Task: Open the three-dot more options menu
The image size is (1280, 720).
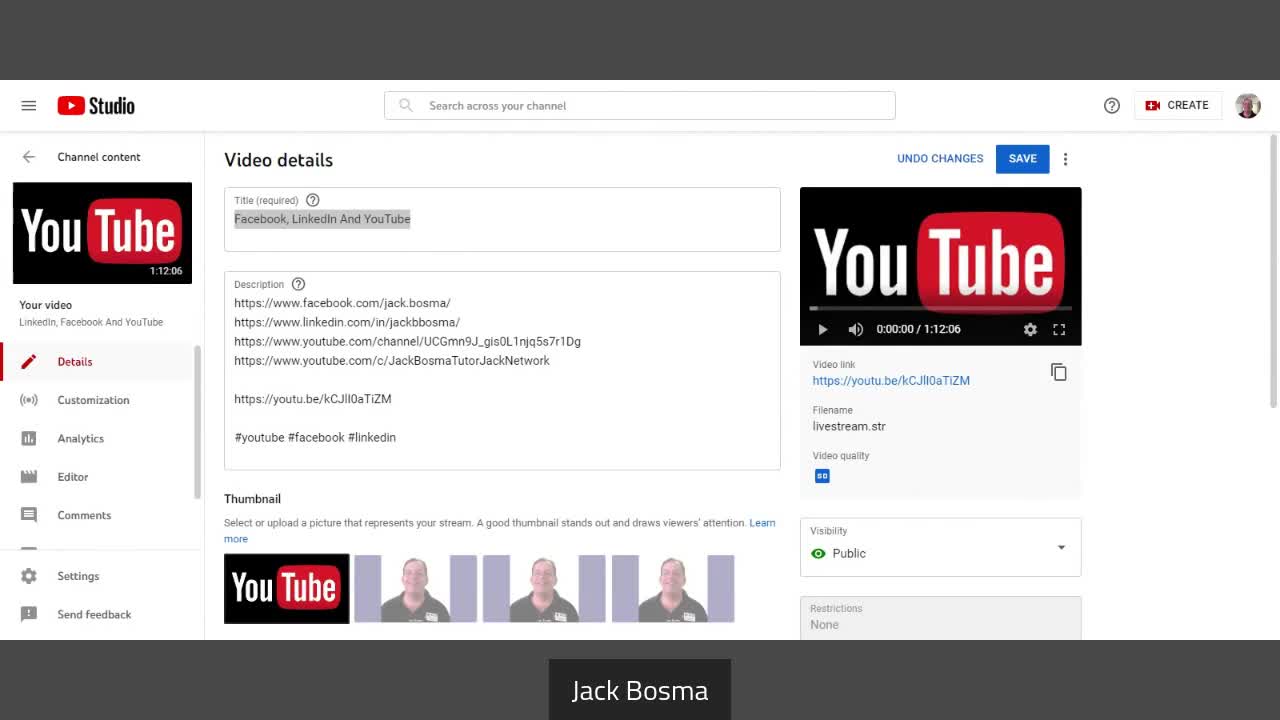Action: [1065, 159]
